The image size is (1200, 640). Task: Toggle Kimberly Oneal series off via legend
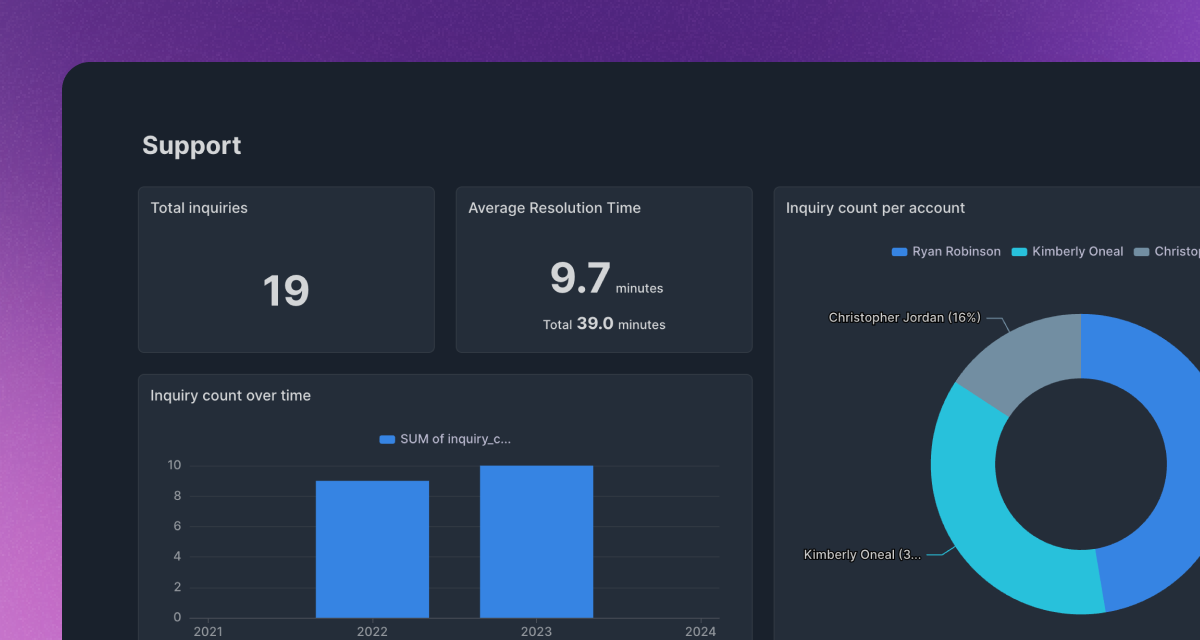click(1067, 252)
